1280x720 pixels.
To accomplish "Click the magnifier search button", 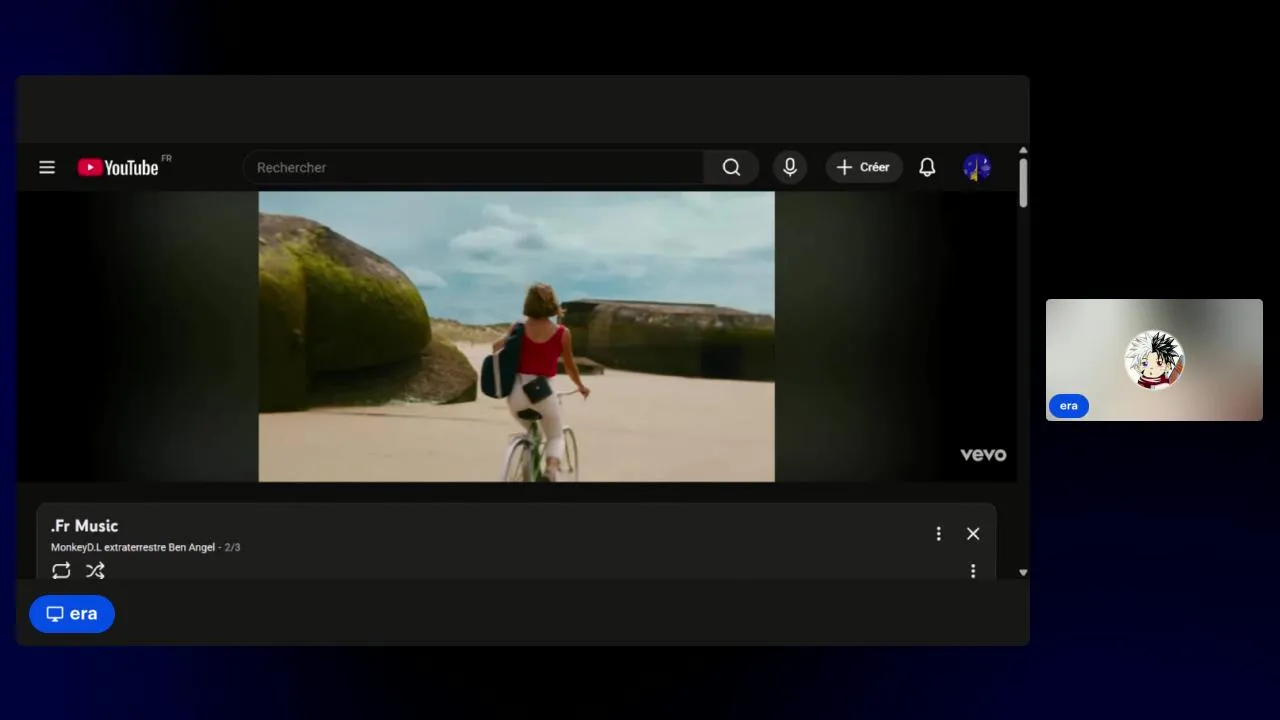I will point(731,167).
